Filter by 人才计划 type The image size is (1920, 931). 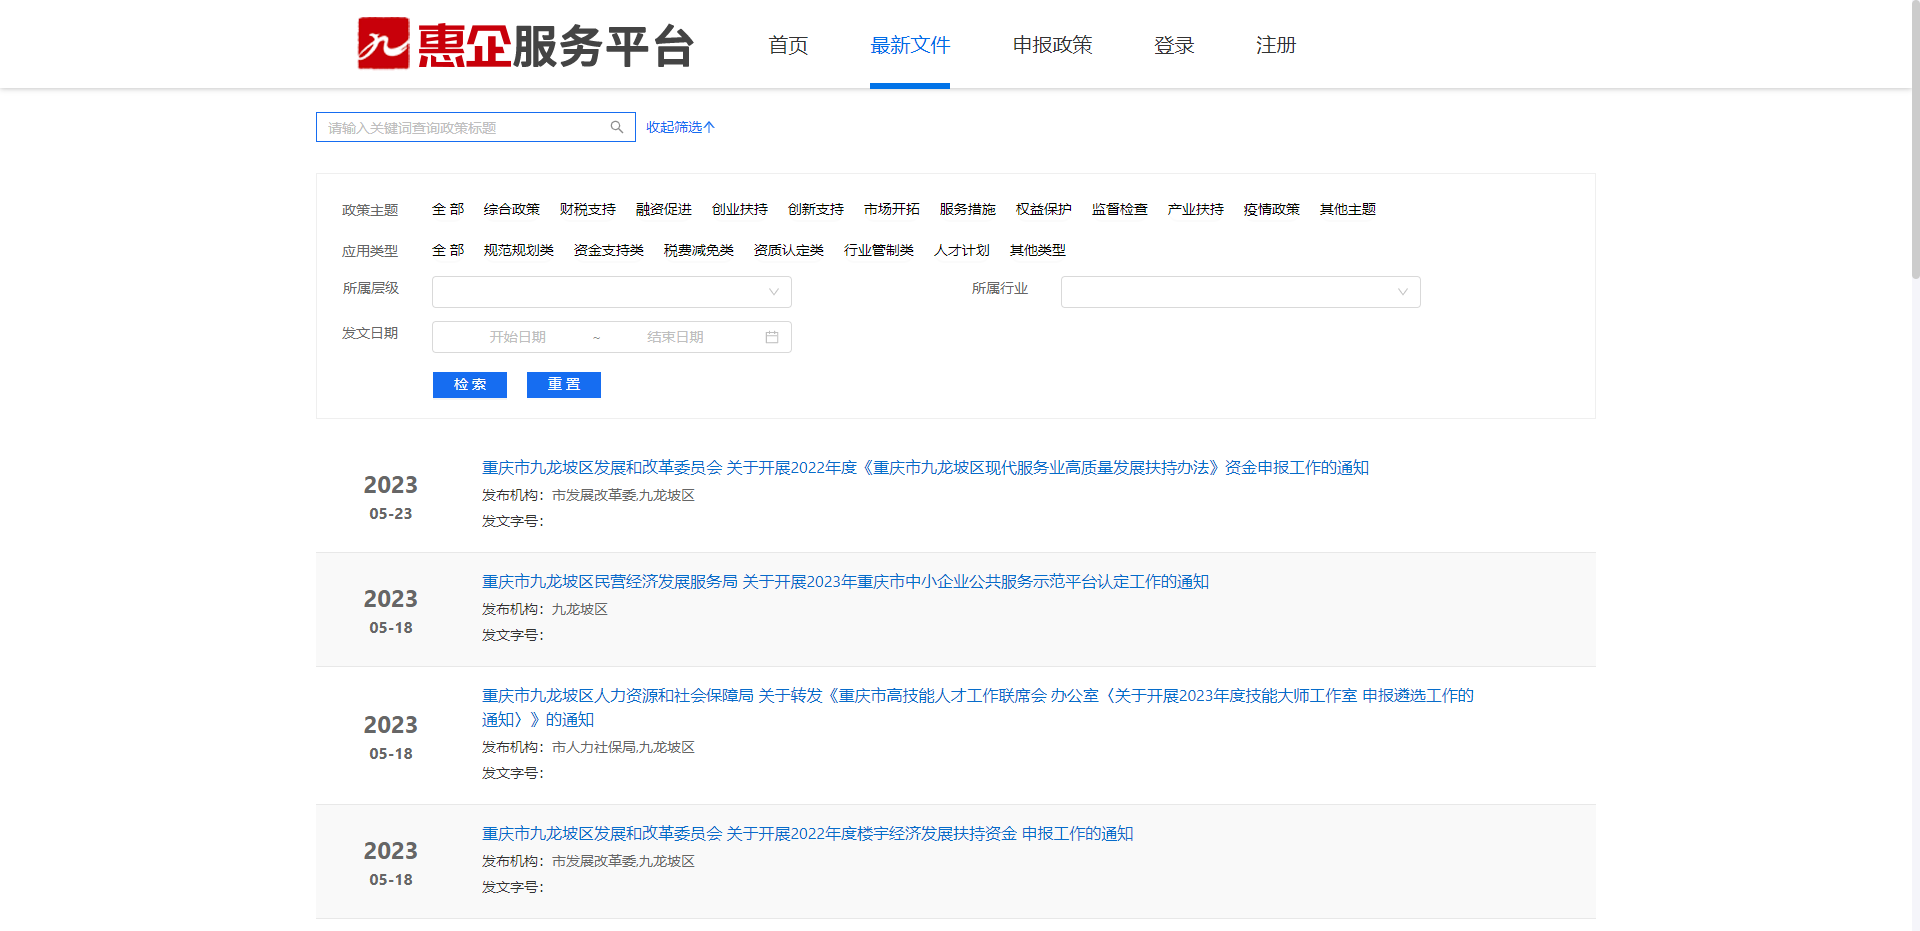tap(962, 250)
